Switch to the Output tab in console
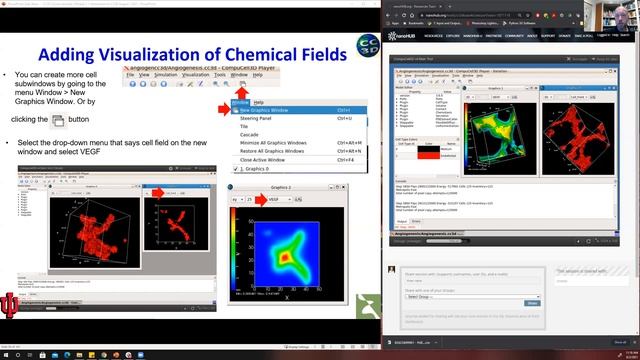640x360 pixels. [x=402, y=221]
